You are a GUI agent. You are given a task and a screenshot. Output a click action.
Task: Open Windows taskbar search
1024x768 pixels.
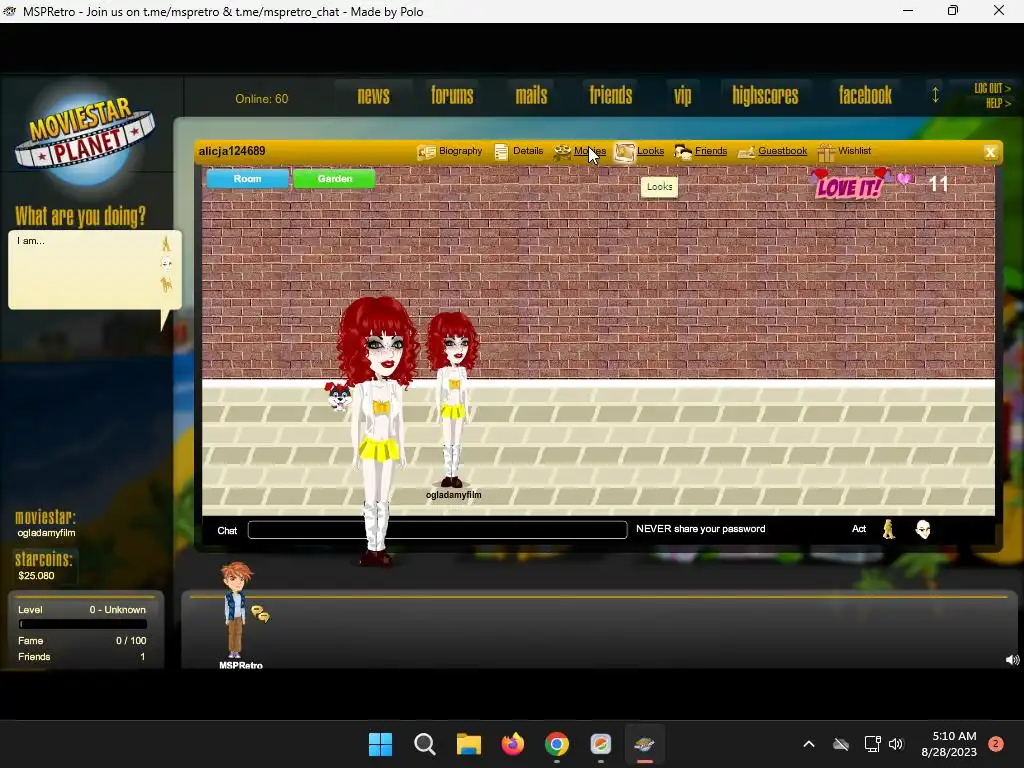[424, 744]
